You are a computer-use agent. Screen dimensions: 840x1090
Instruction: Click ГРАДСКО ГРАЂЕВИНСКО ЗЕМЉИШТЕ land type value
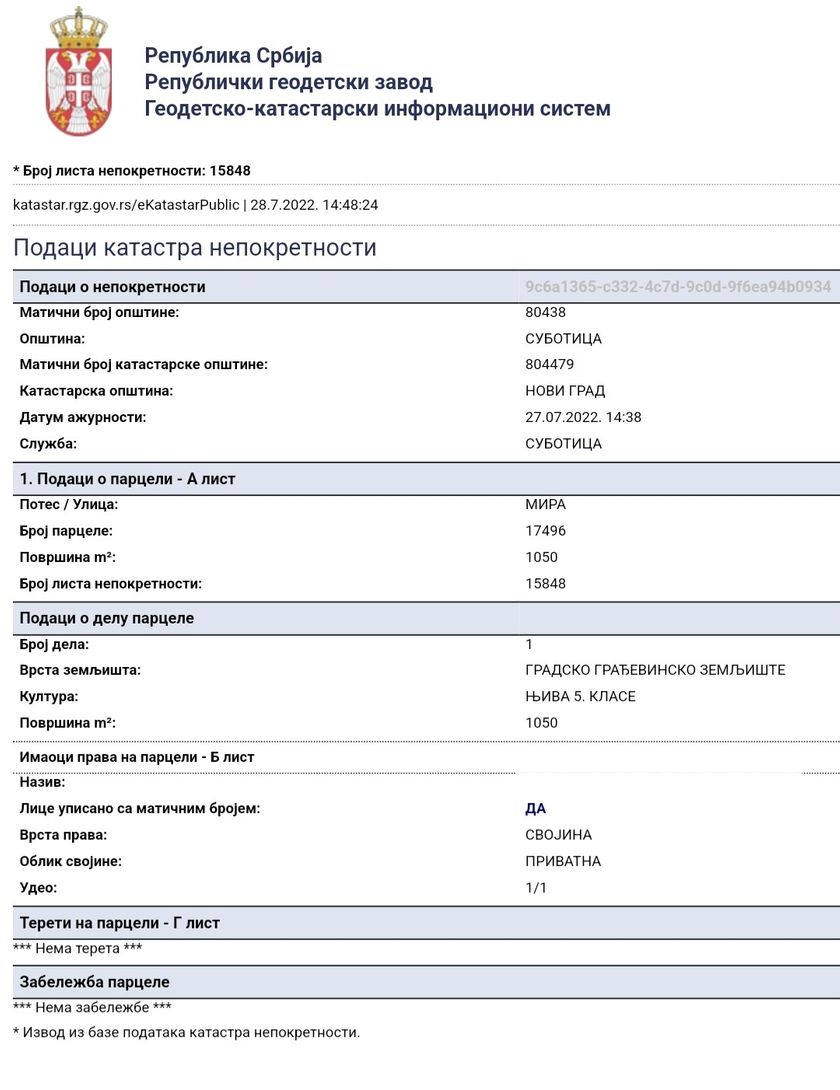[655, 670]
